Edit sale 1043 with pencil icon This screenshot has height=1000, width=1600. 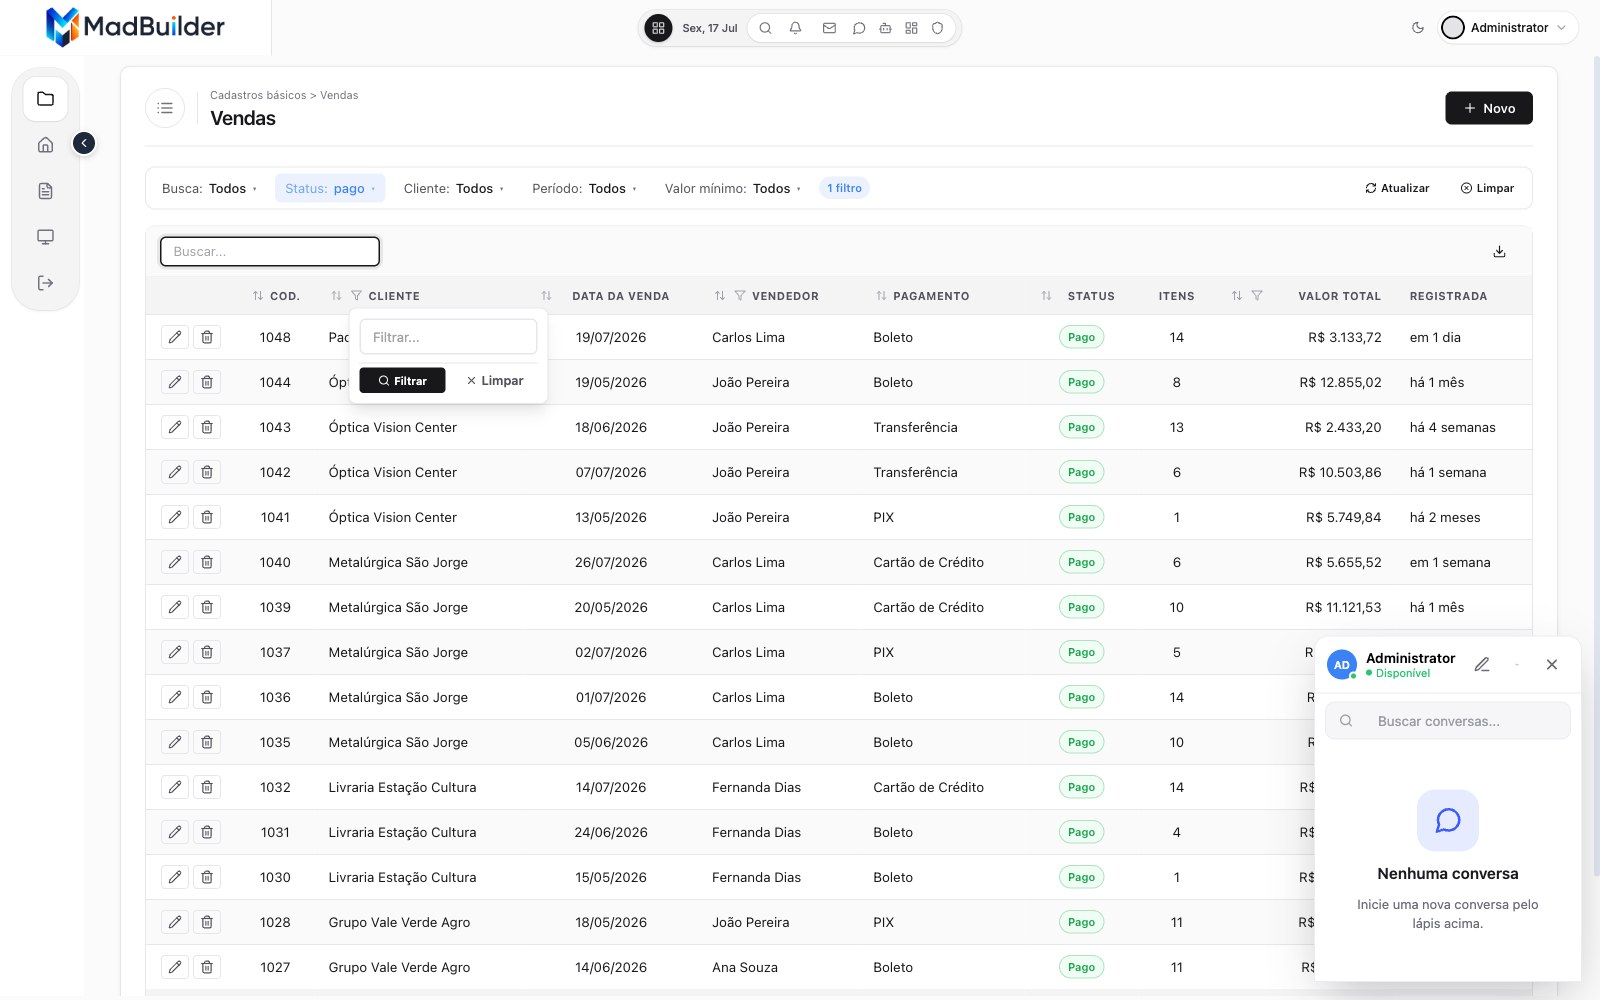pos(175,427)
